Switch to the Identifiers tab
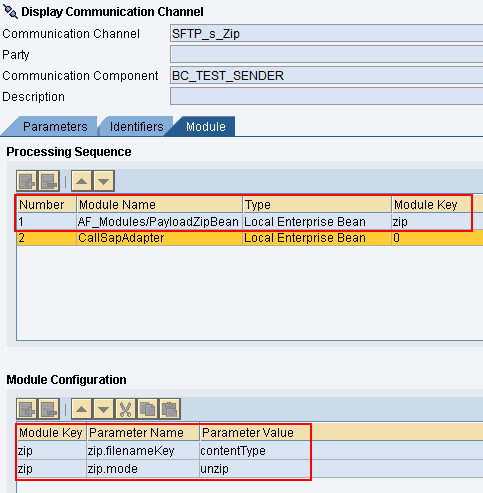 [x=136, y=127]
